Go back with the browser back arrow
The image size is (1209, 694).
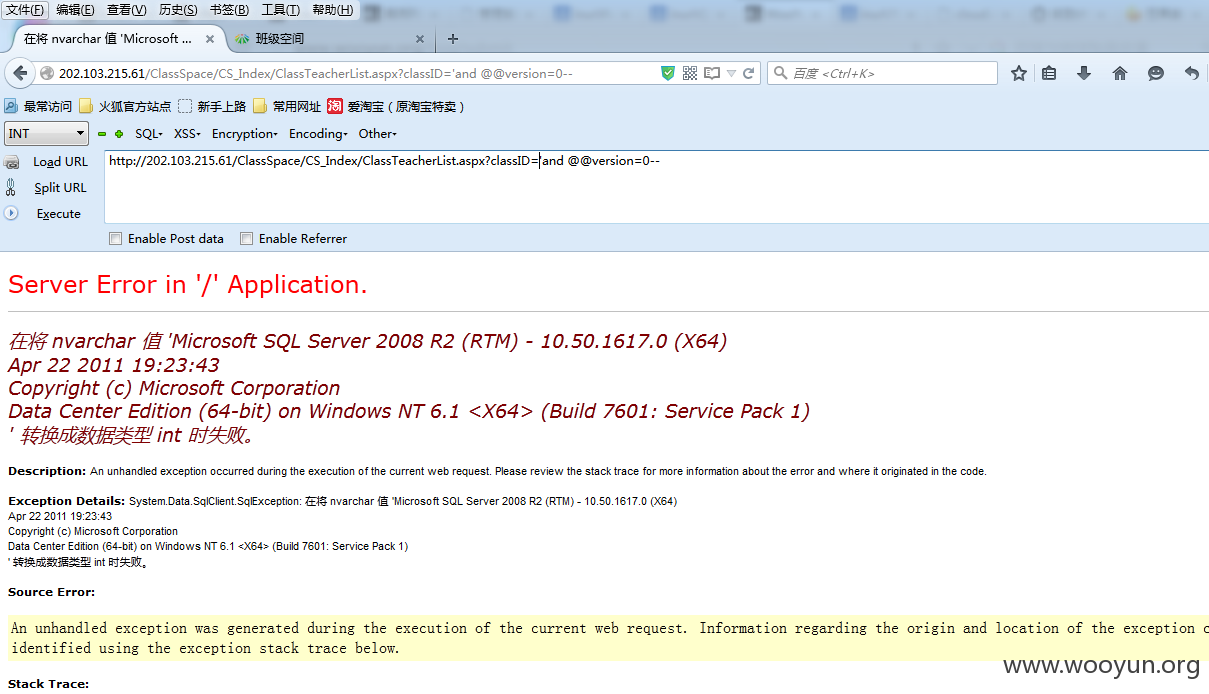(19, 73)
